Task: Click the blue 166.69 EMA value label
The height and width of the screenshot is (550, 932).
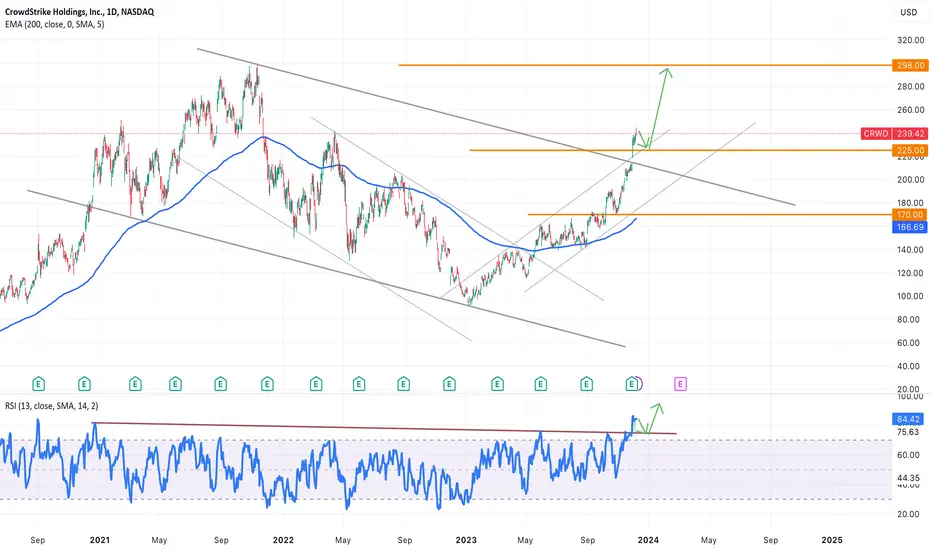Action: (909, 227)
